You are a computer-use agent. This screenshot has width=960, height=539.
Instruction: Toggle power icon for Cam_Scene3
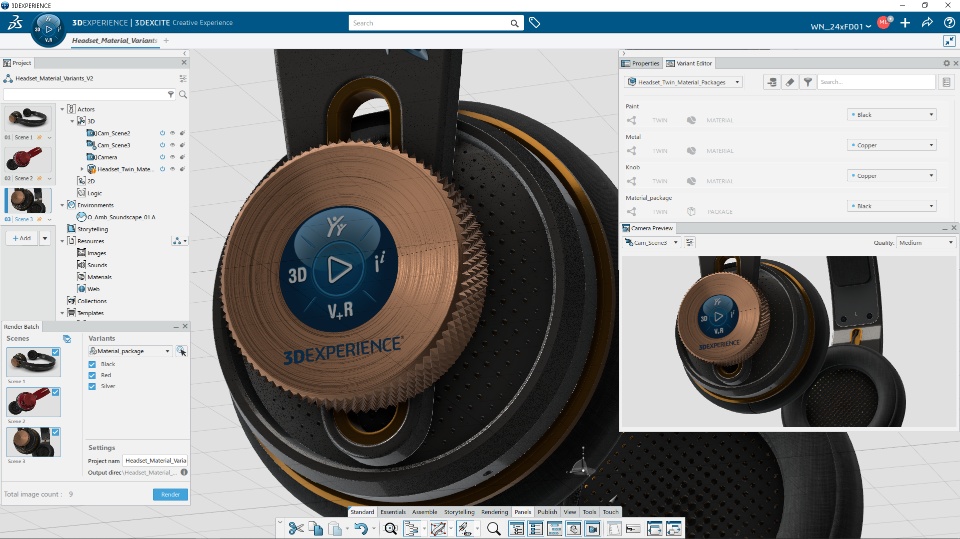click(162, 145)
